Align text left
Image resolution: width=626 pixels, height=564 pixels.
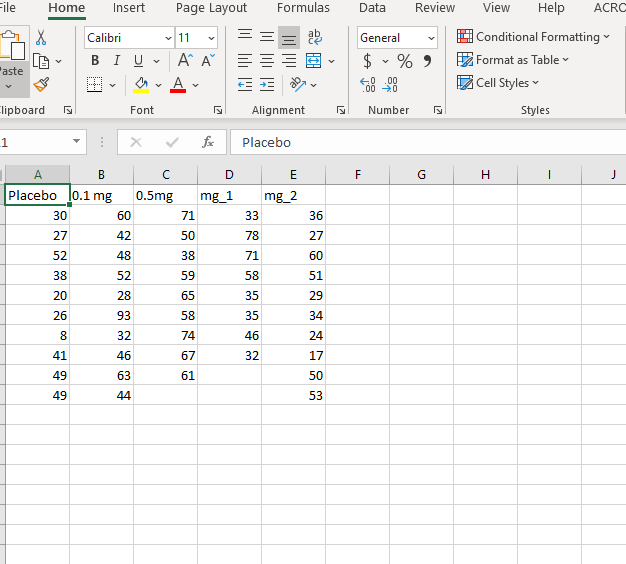245,61
